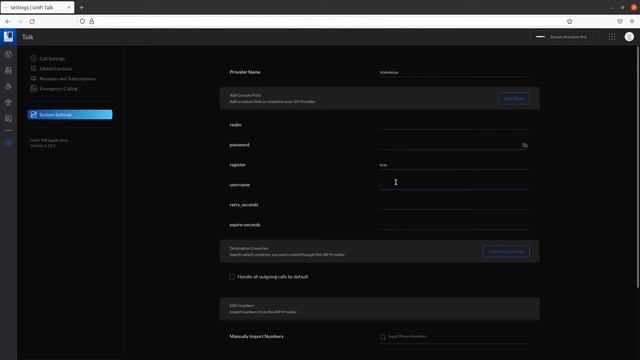This screenshot has width=640, height=360.
Task: Toggle password visibility eye icon
Action: (525, 145)
